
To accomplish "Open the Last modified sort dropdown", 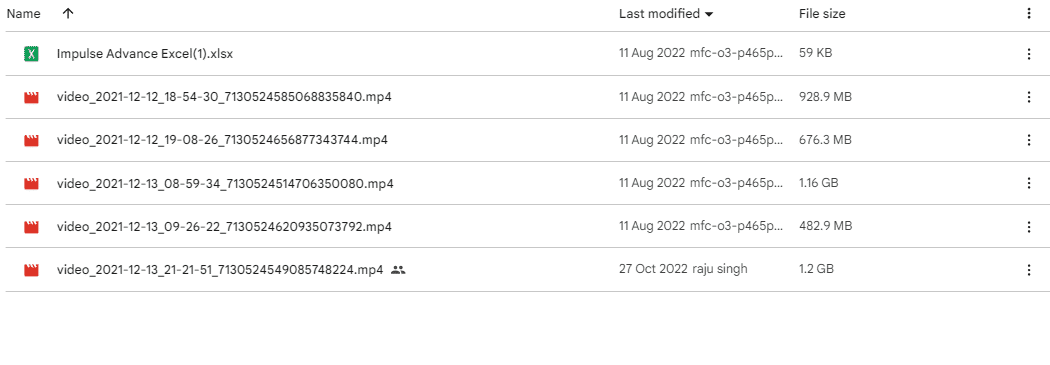I will click(x=666, y=13).
